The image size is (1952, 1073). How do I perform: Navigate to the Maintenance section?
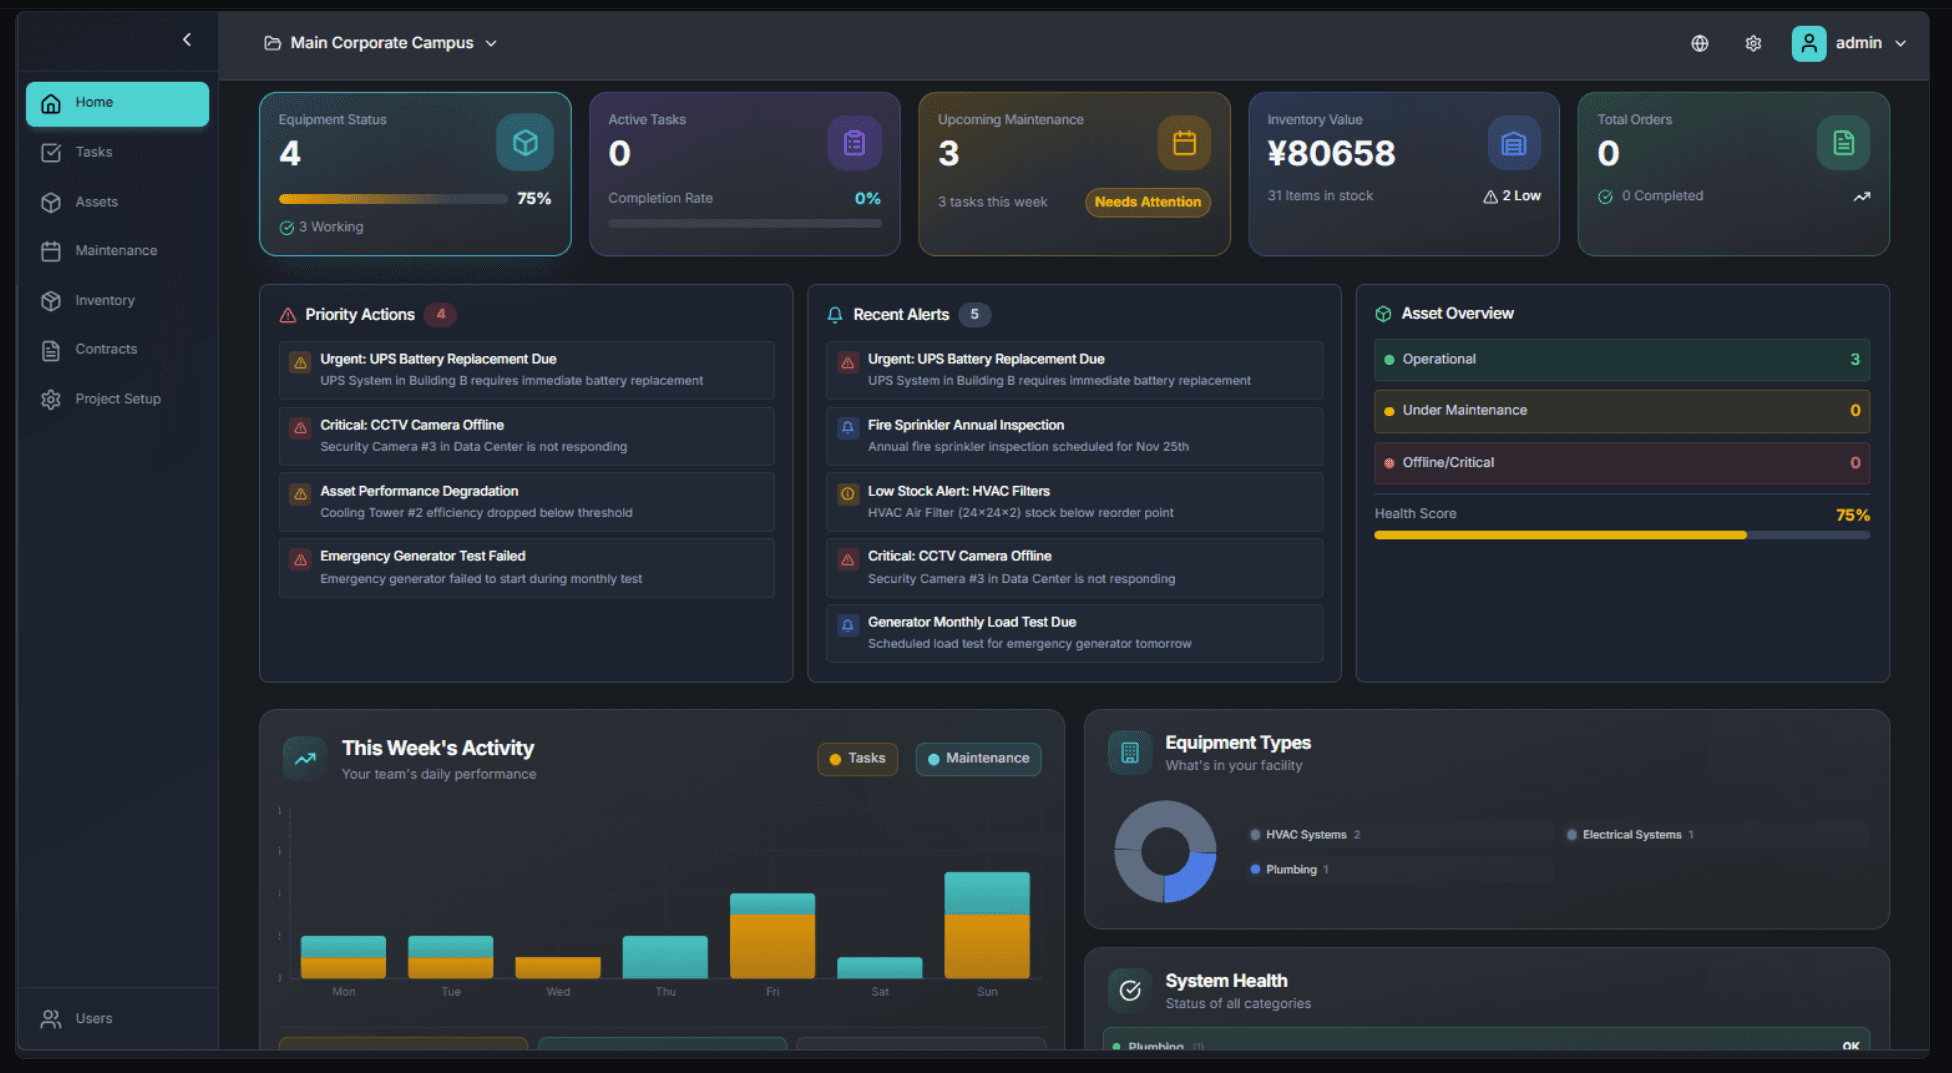[x=115, y=250]
